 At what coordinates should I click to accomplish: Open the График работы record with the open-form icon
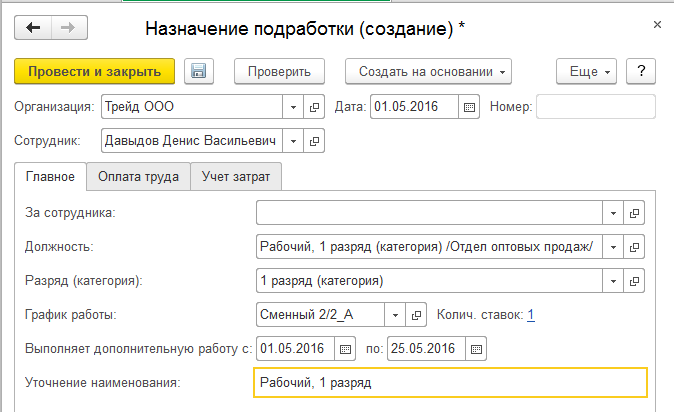coord(419,315)
